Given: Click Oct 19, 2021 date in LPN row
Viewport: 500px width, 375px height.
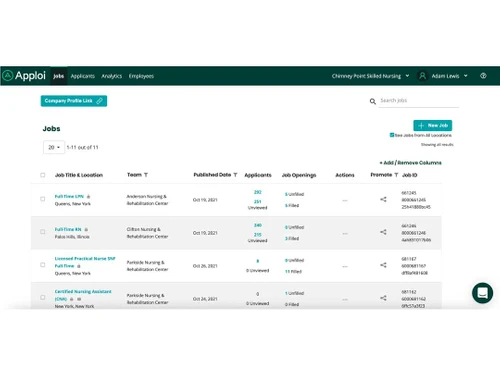Looking at the screenshot, I should click(205, 200).
